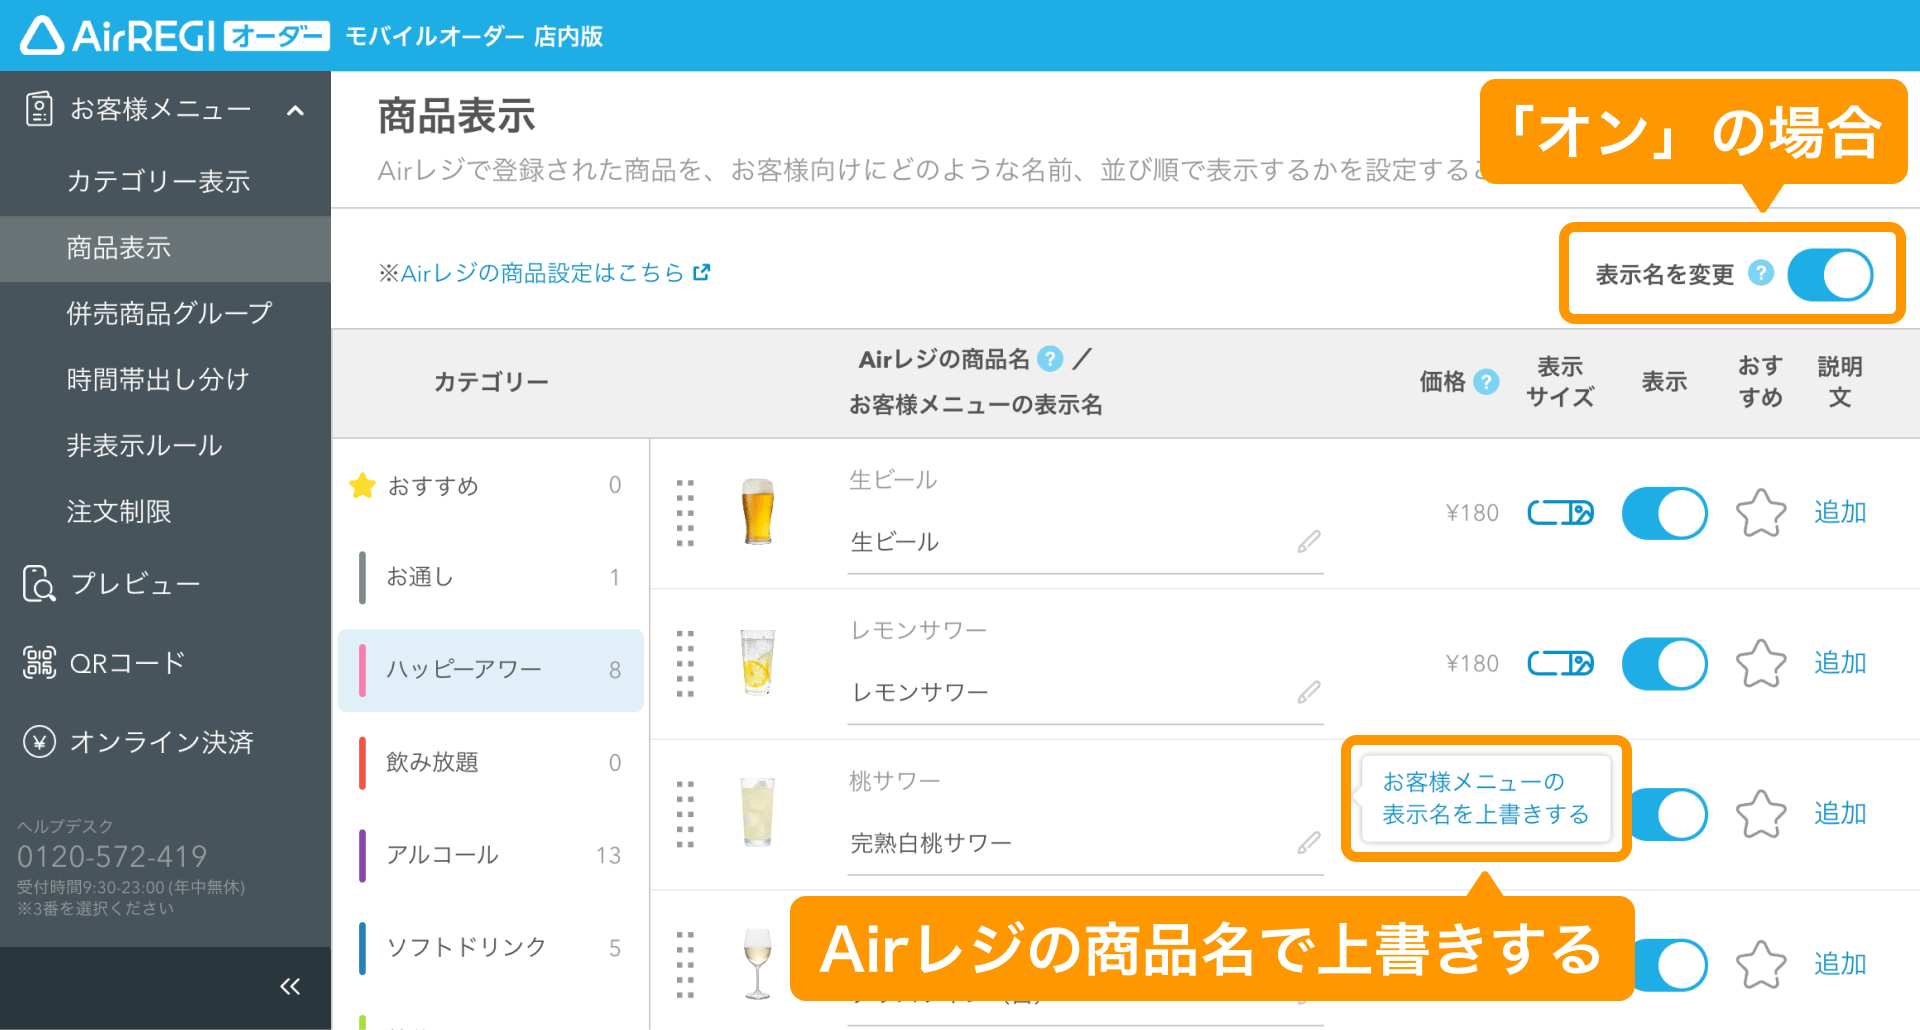Image resolution: width=1920 pixels, height=1030 pixels.
Task: Select the QRコード icon in the sidebar
Action: click(37, 662)
